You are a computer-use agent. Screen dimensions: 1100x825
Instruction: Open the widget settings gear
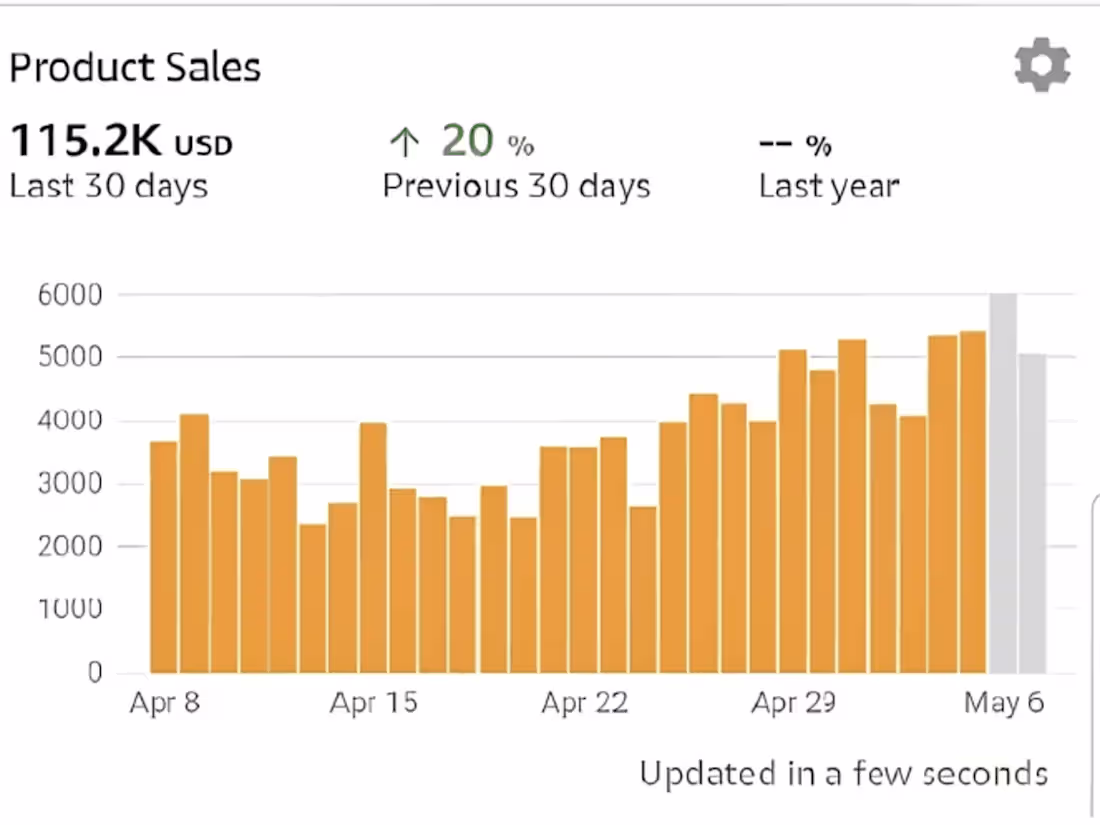1042,64
